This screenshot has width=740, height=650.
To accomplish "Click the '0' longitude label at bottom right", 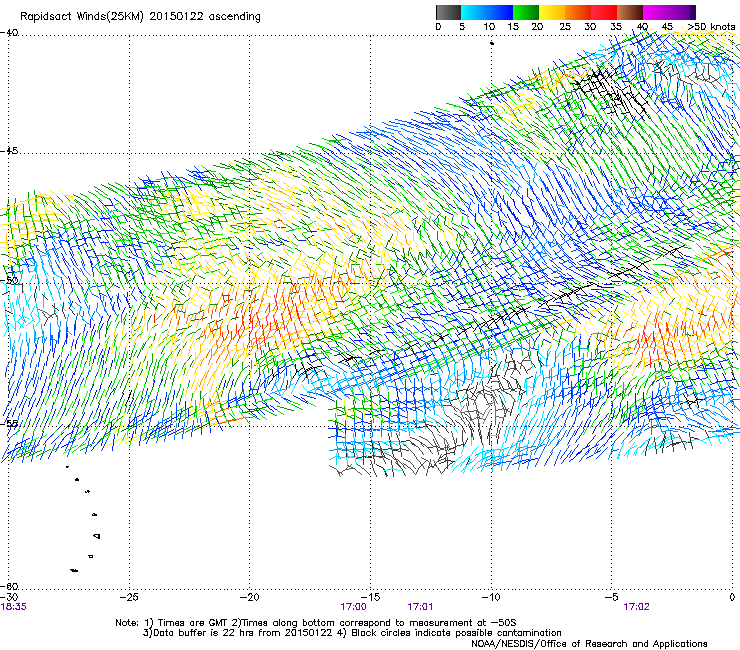I will click(x=732, y=597).
